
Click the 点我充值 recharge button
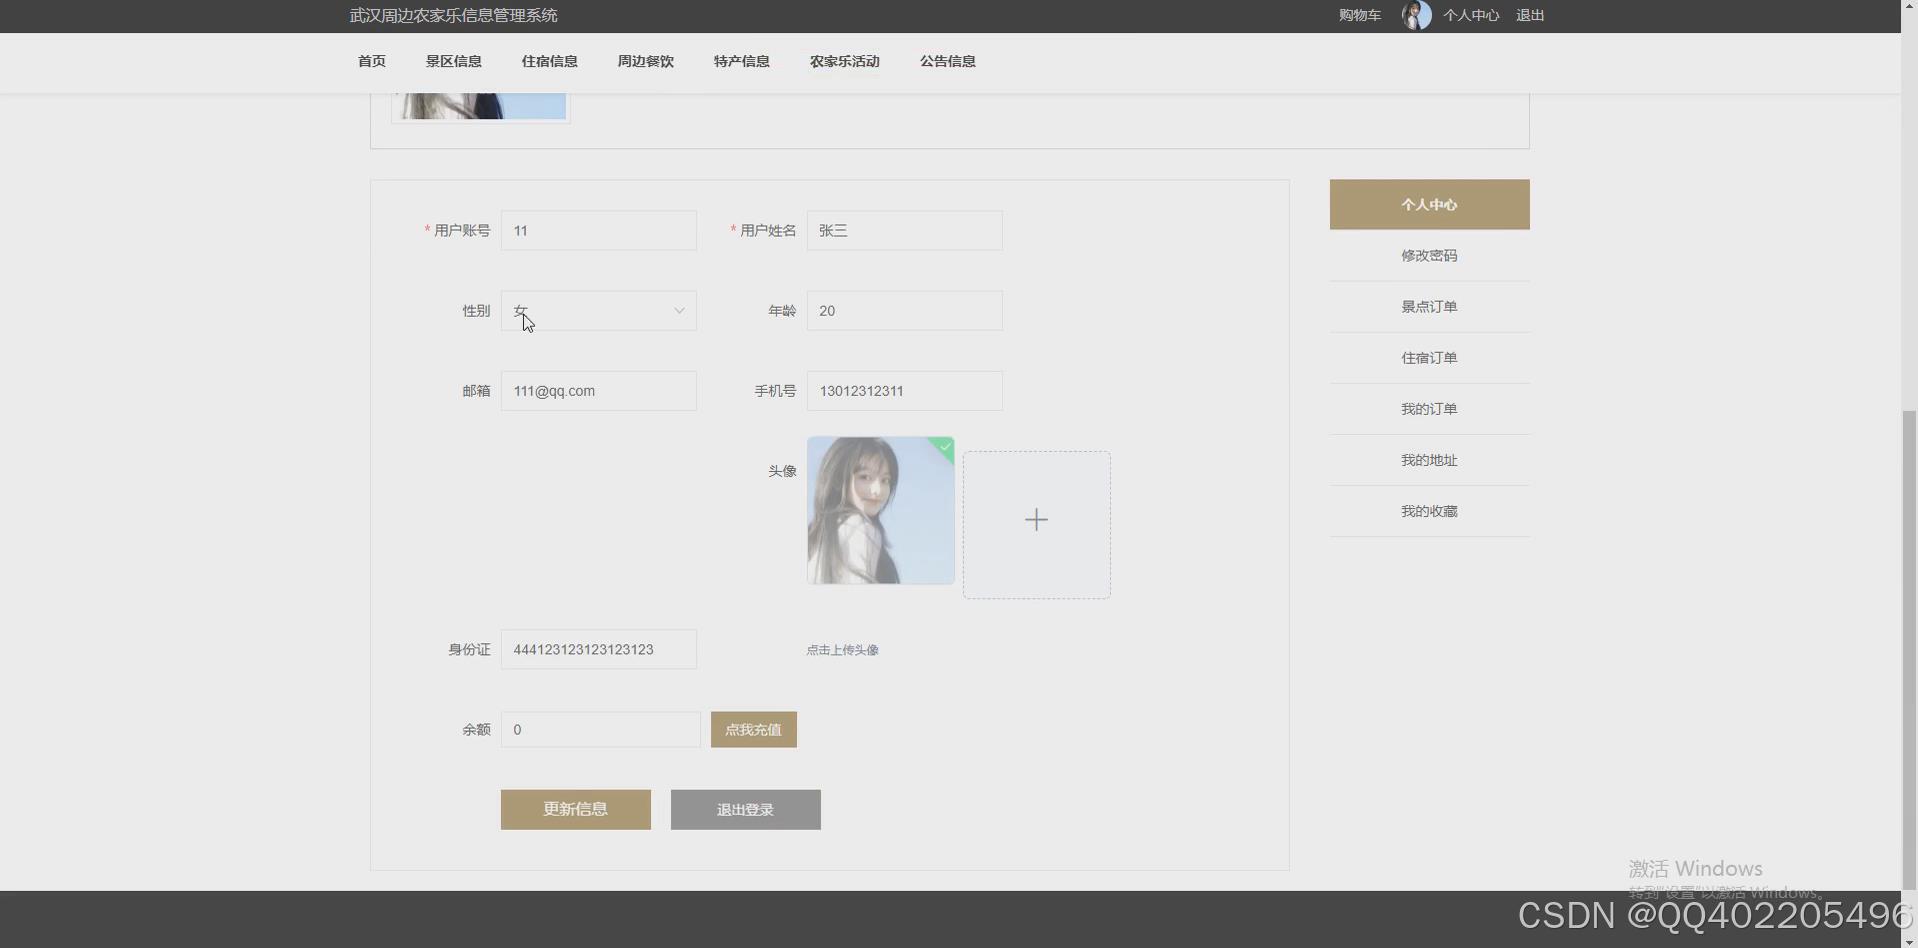coord(753,729)
